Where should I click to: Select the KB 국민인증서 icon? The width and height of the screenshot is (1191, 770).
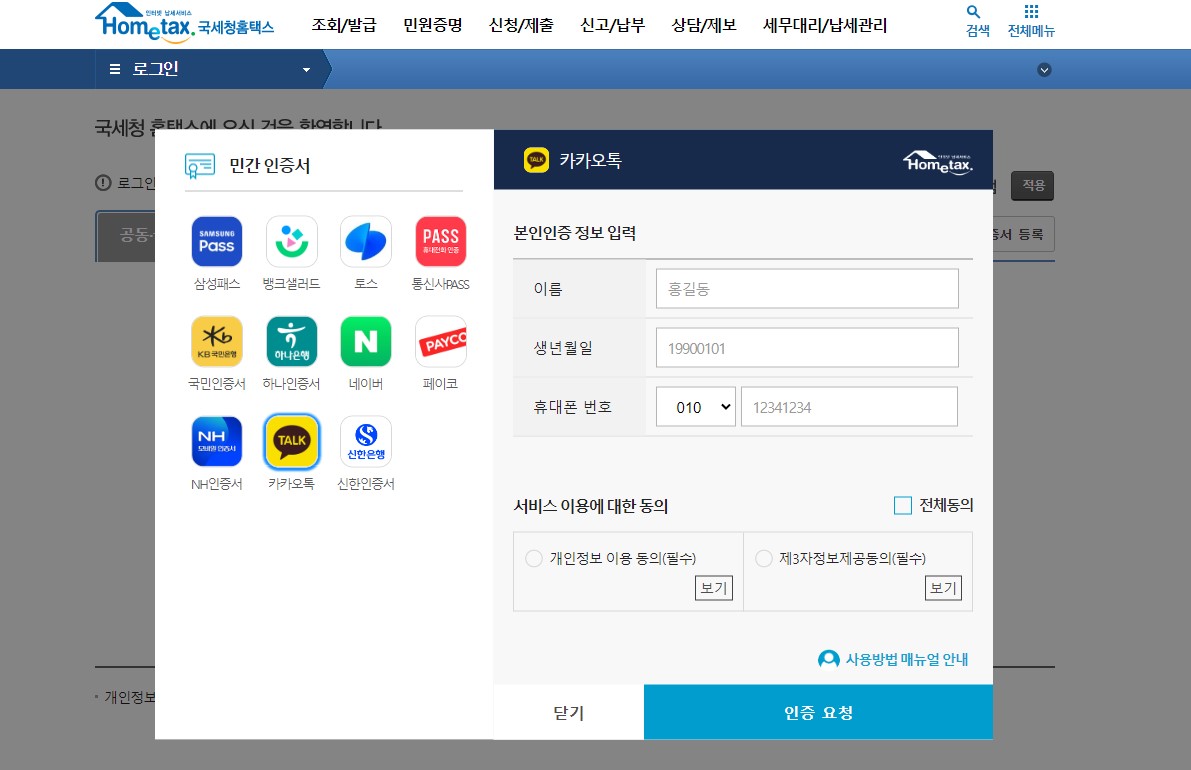coord(216,342)
